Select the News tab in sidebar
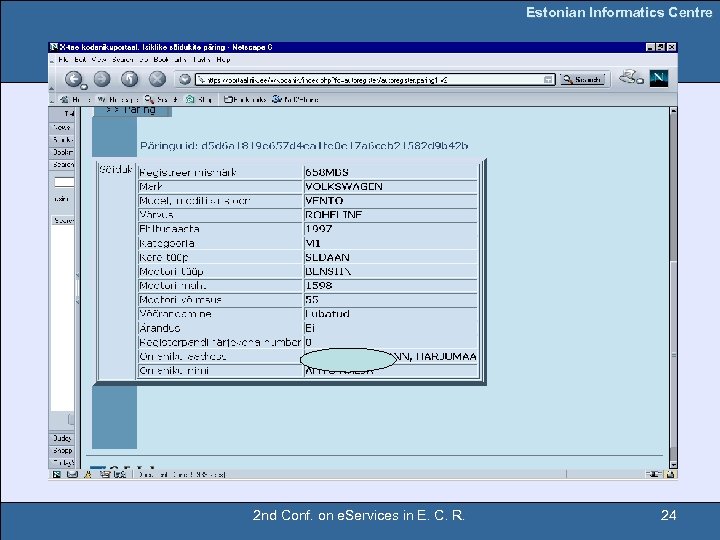Image resolution: width=720 pixels, height=540 pixels. click(62, 127)
